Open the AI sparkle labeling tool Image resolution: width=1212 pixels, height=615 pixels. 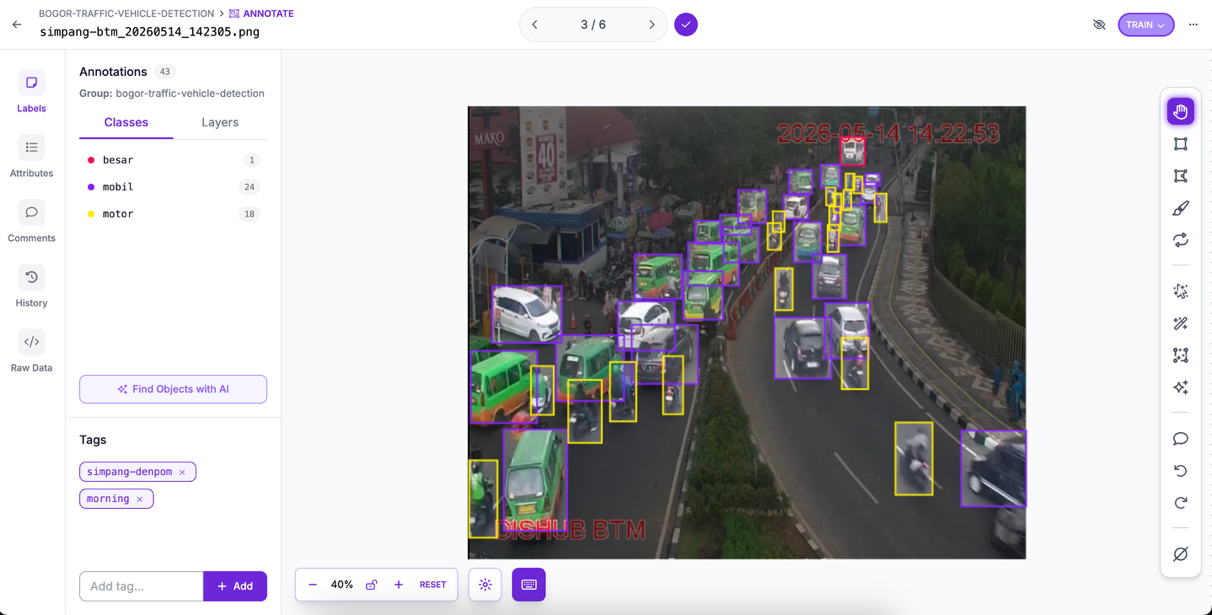pyautogui.click(x=1180, y=387)
